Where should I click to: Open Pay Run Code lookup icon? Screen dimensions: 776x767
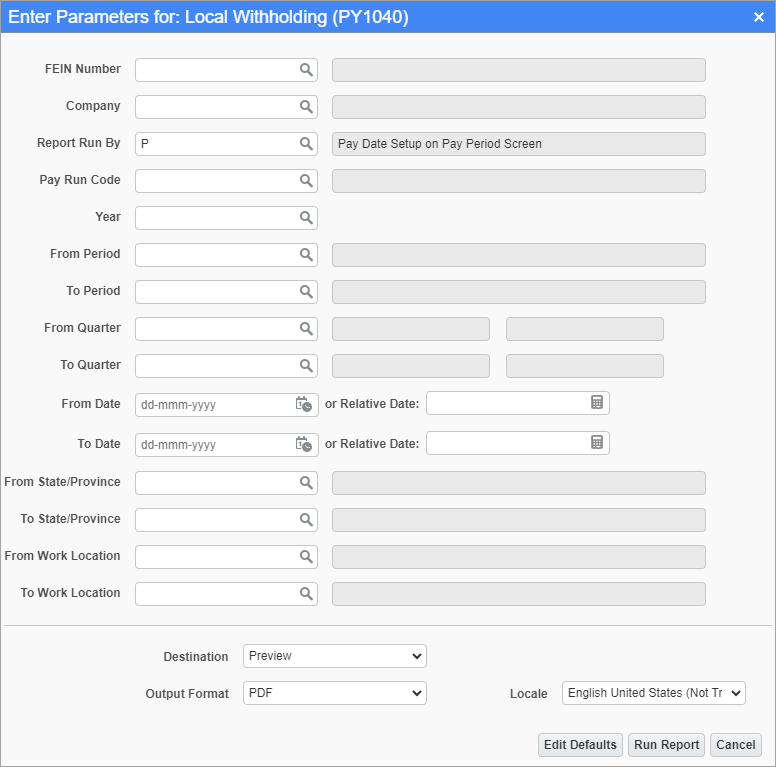coord(306,181)
